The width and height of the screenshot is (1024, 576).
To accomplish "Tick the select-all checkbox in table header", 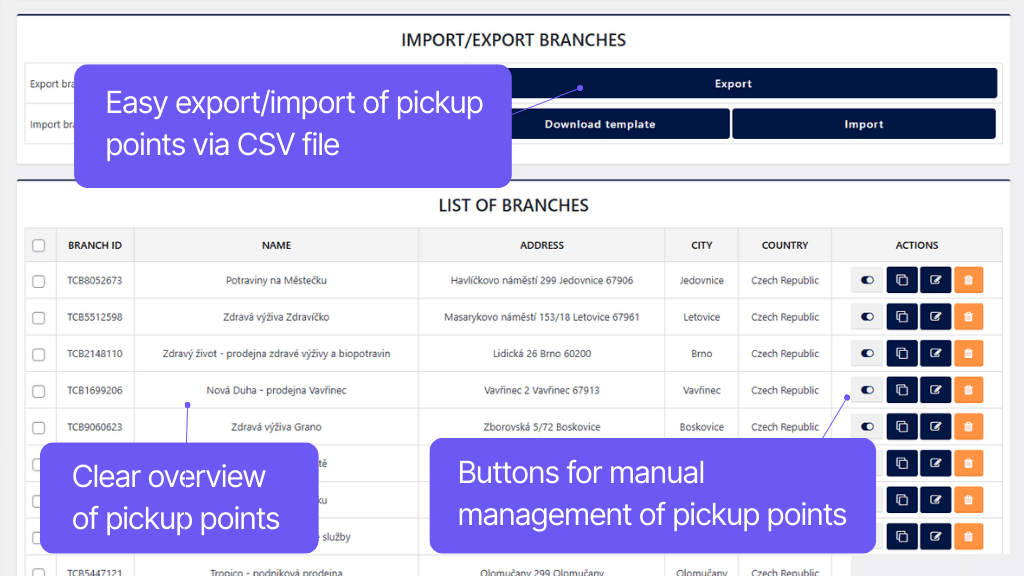I will pyautogui.click(x=39, y=246).
